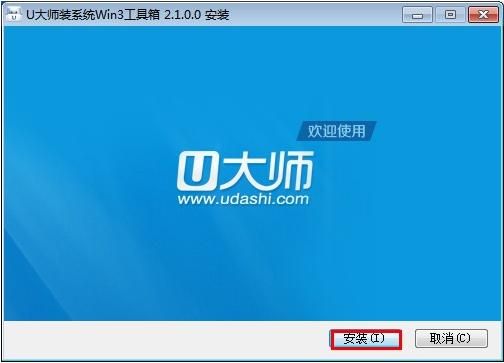
Task: Click the 安装 word ending the window title
Action: (217, 15)
